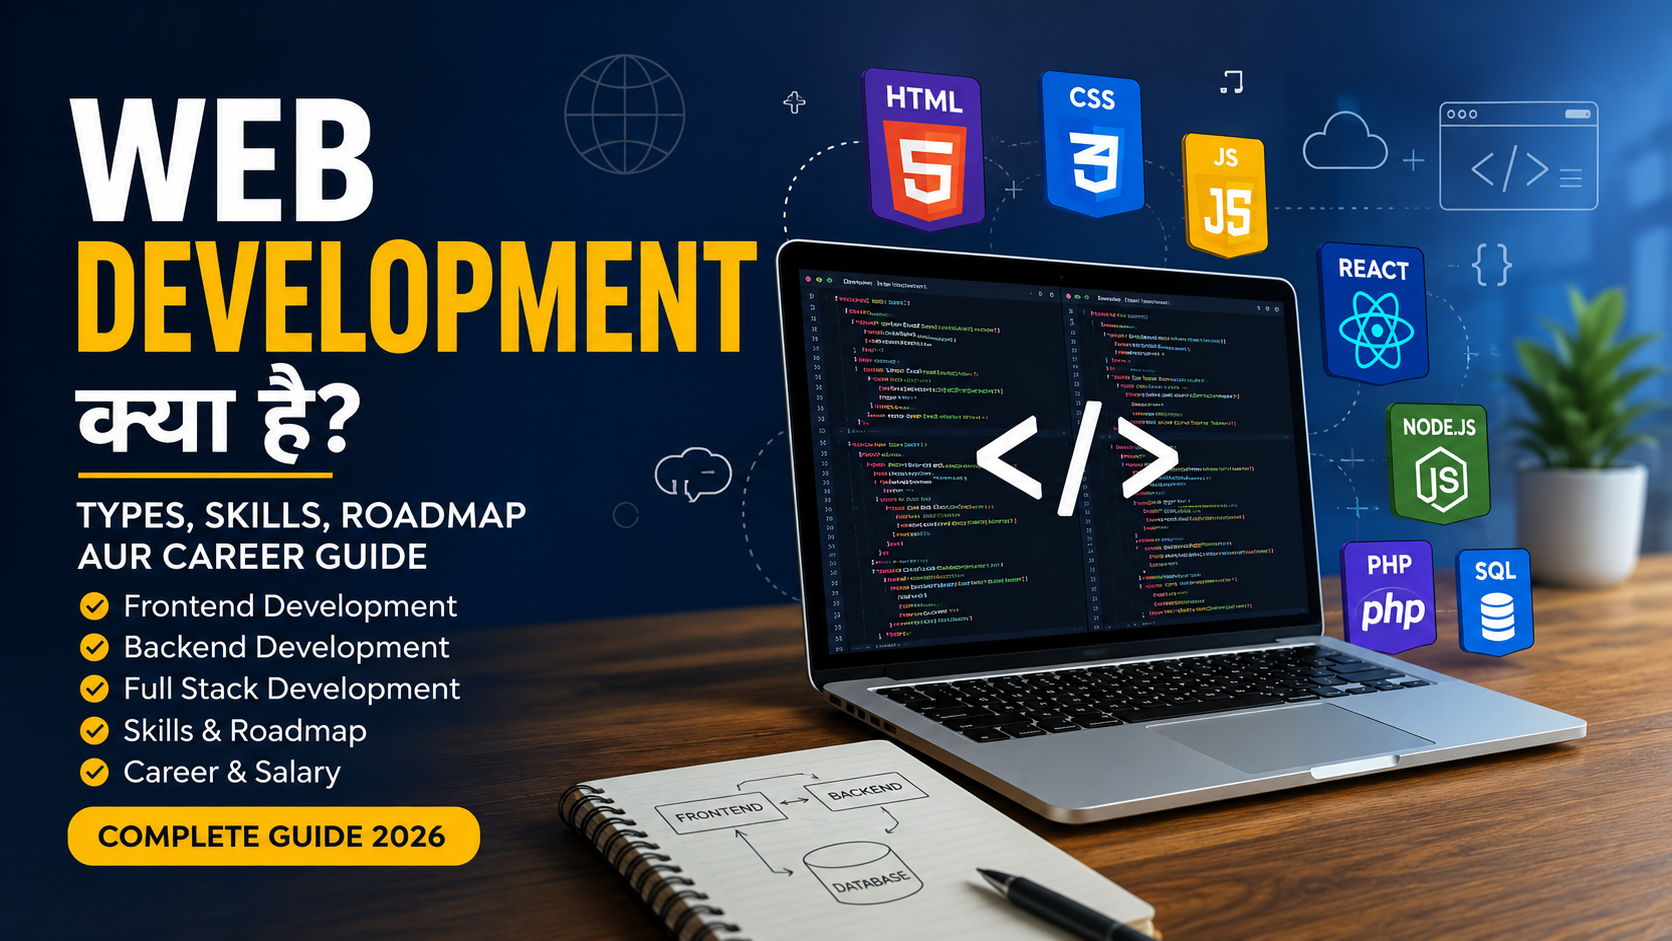Click the Full Stack Development list text
1672x941 pixels.
coord(291,689)
